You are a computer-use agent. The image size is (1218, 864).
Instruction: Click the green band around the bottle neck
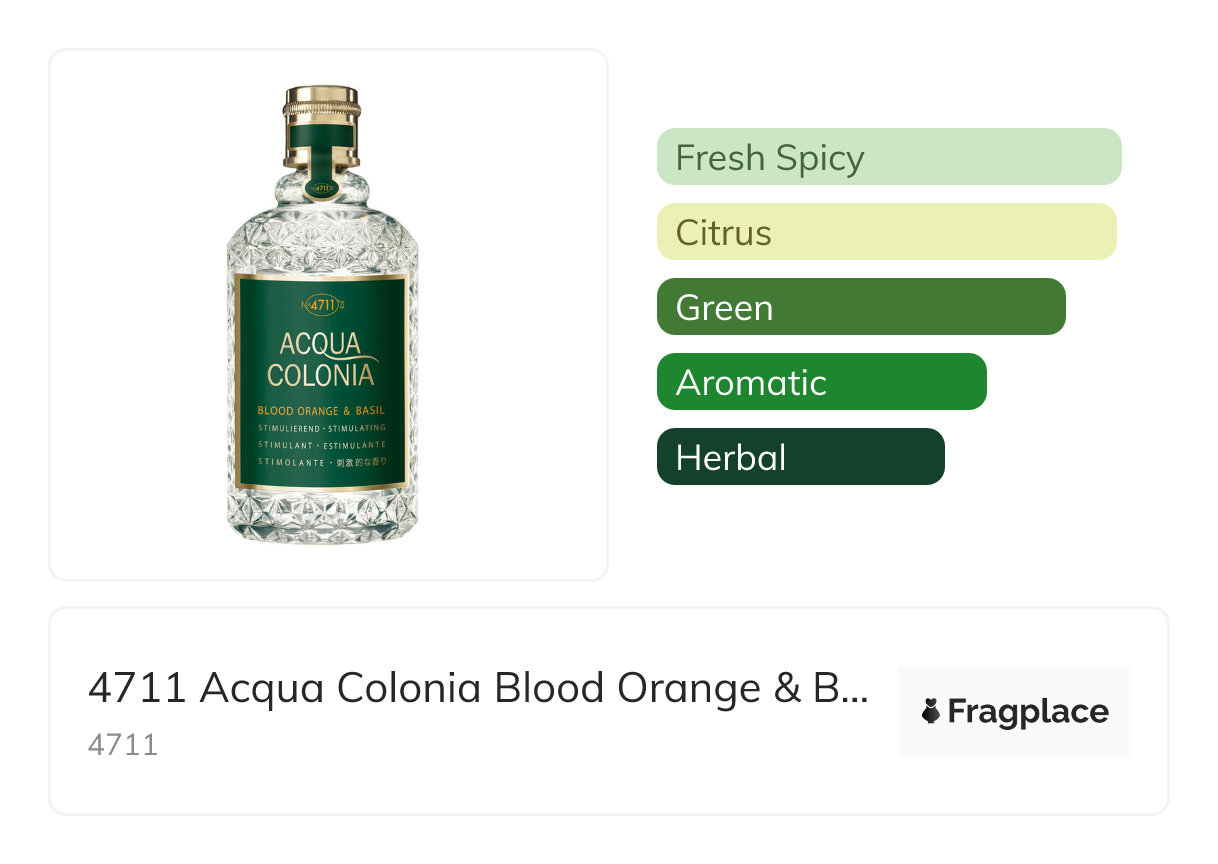point(321,134)
